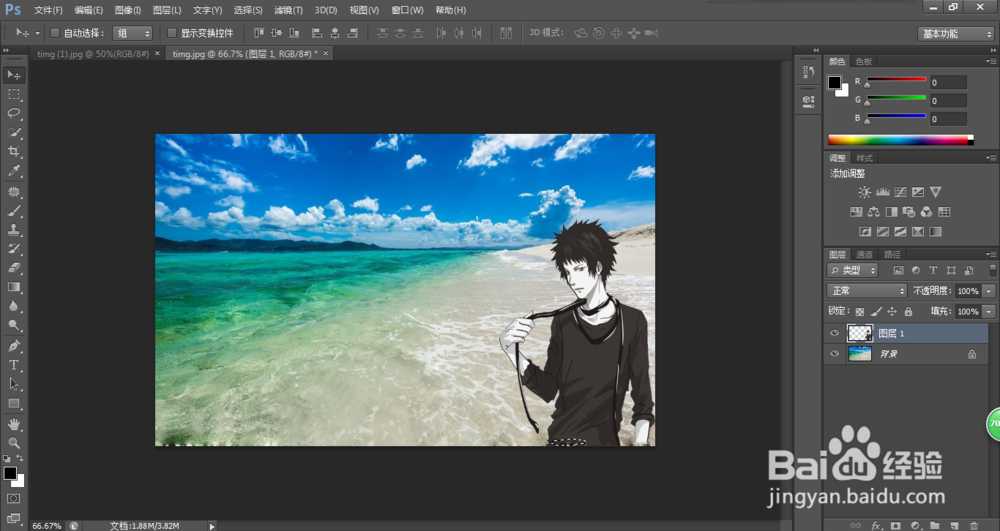Click the R value input field
Image resolution: width=1000 pixels, height=531 pixels.
[x=948, y=82]
